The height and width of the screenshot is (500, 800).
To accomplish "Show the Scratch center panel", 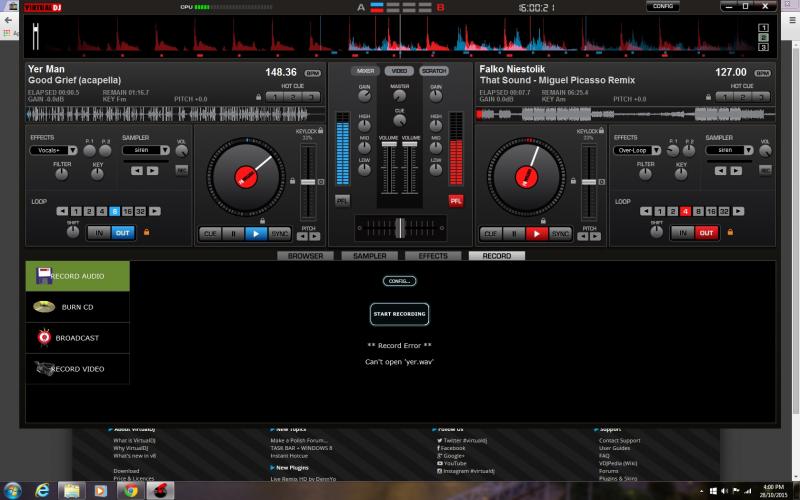I will 434,71.
